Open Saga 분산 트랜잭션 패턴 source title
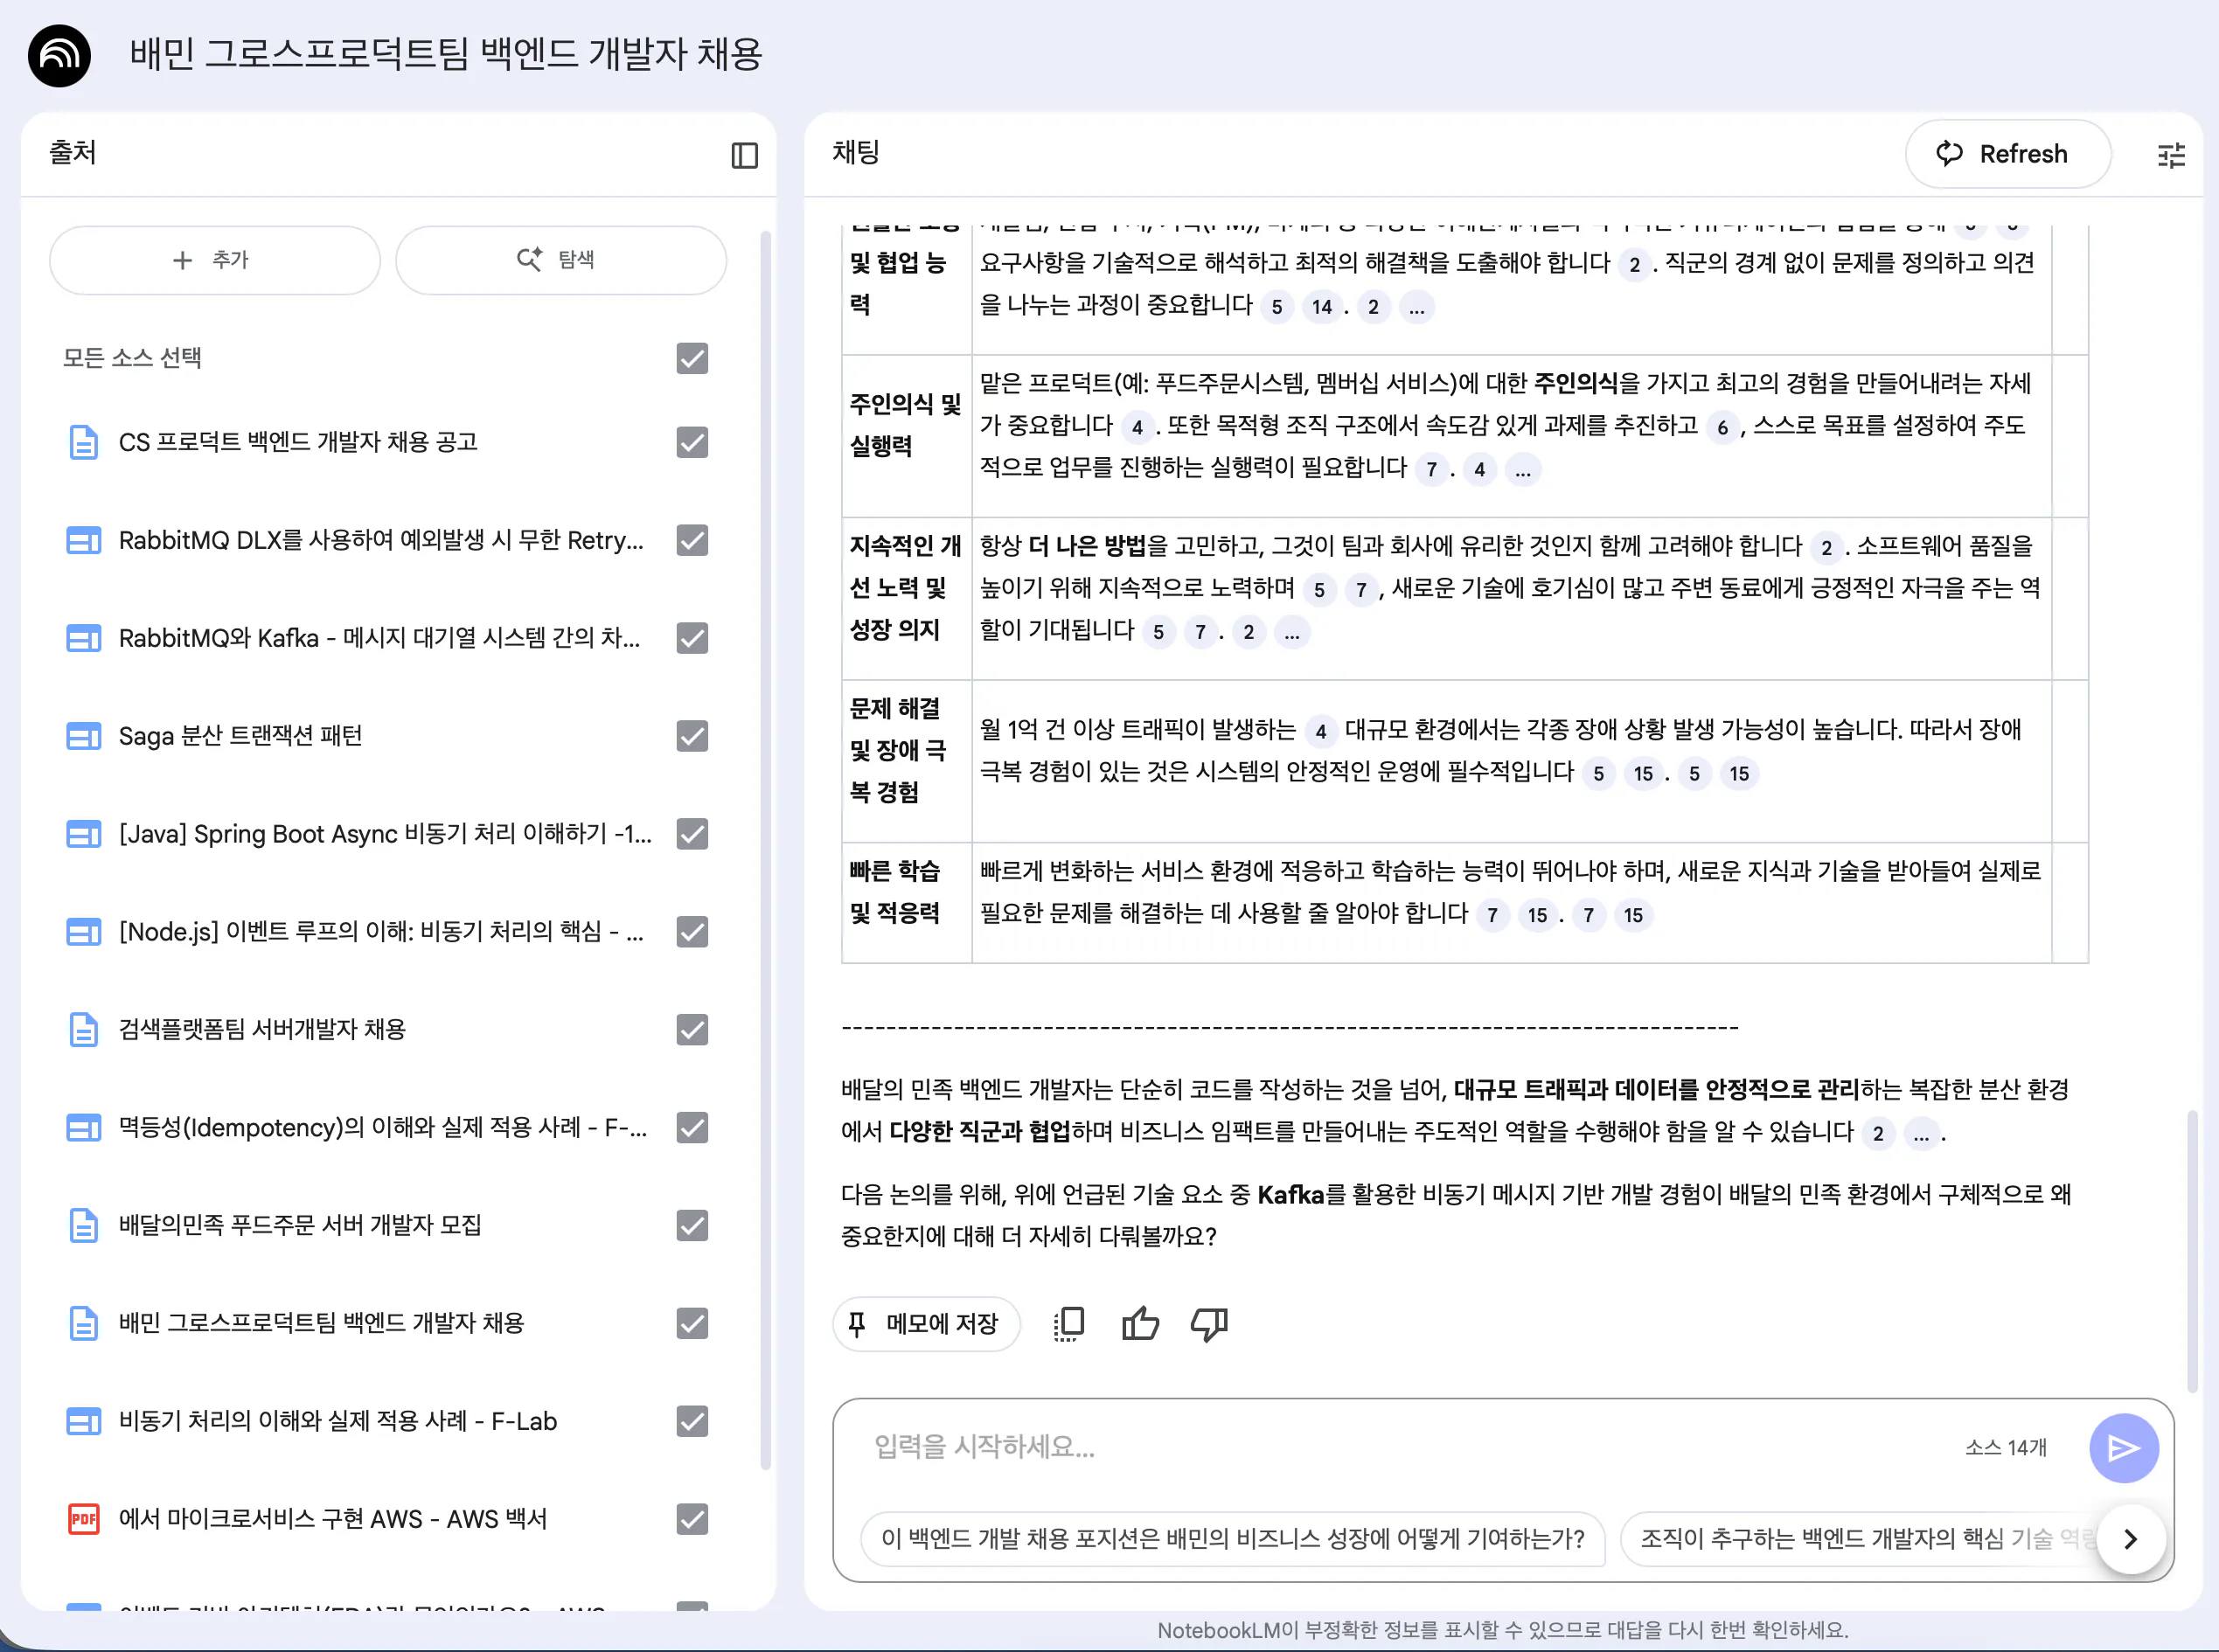 tap(240, 736)
